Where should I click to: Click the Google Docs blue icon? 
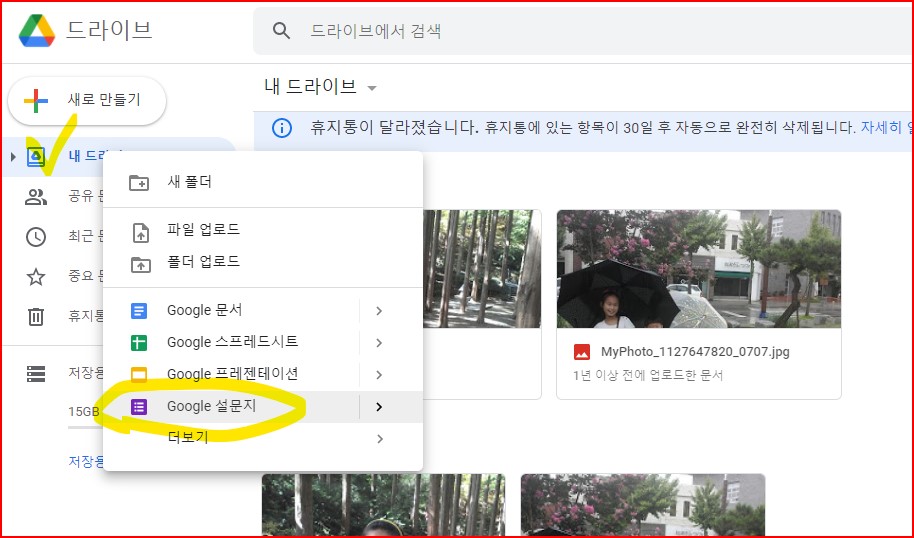coord(139,311)
